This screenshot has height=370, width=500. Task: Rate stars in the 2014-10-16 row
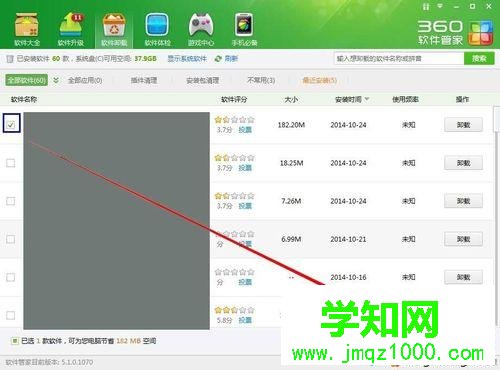coord(235,272)
